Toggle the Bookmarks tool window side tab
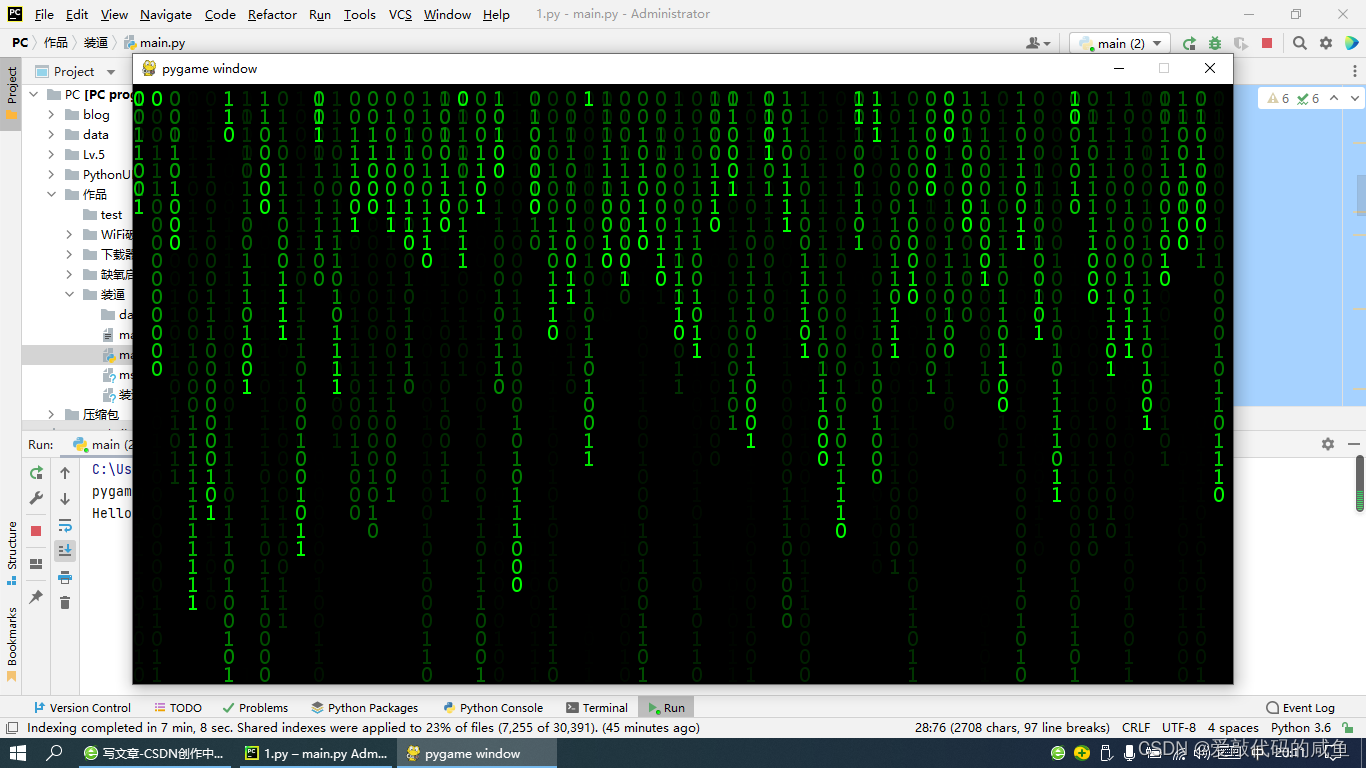1366x768 pixels. [x=11, y=644]
